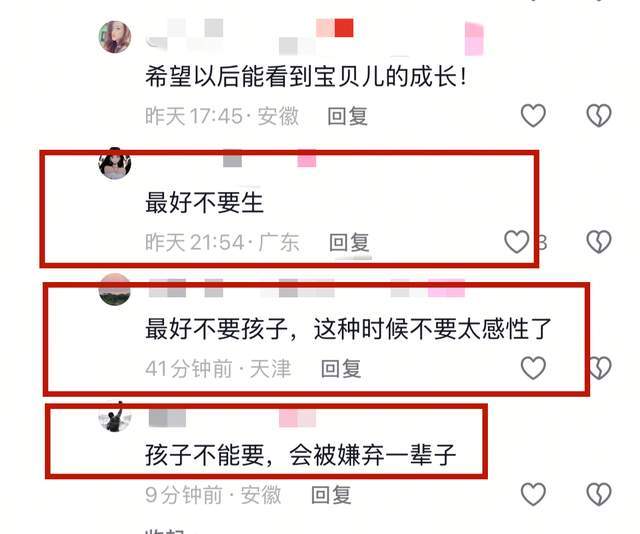Like the 天津 comment posted 41分钟前
This screenshot has width=640, height=534.
(533, 368)
